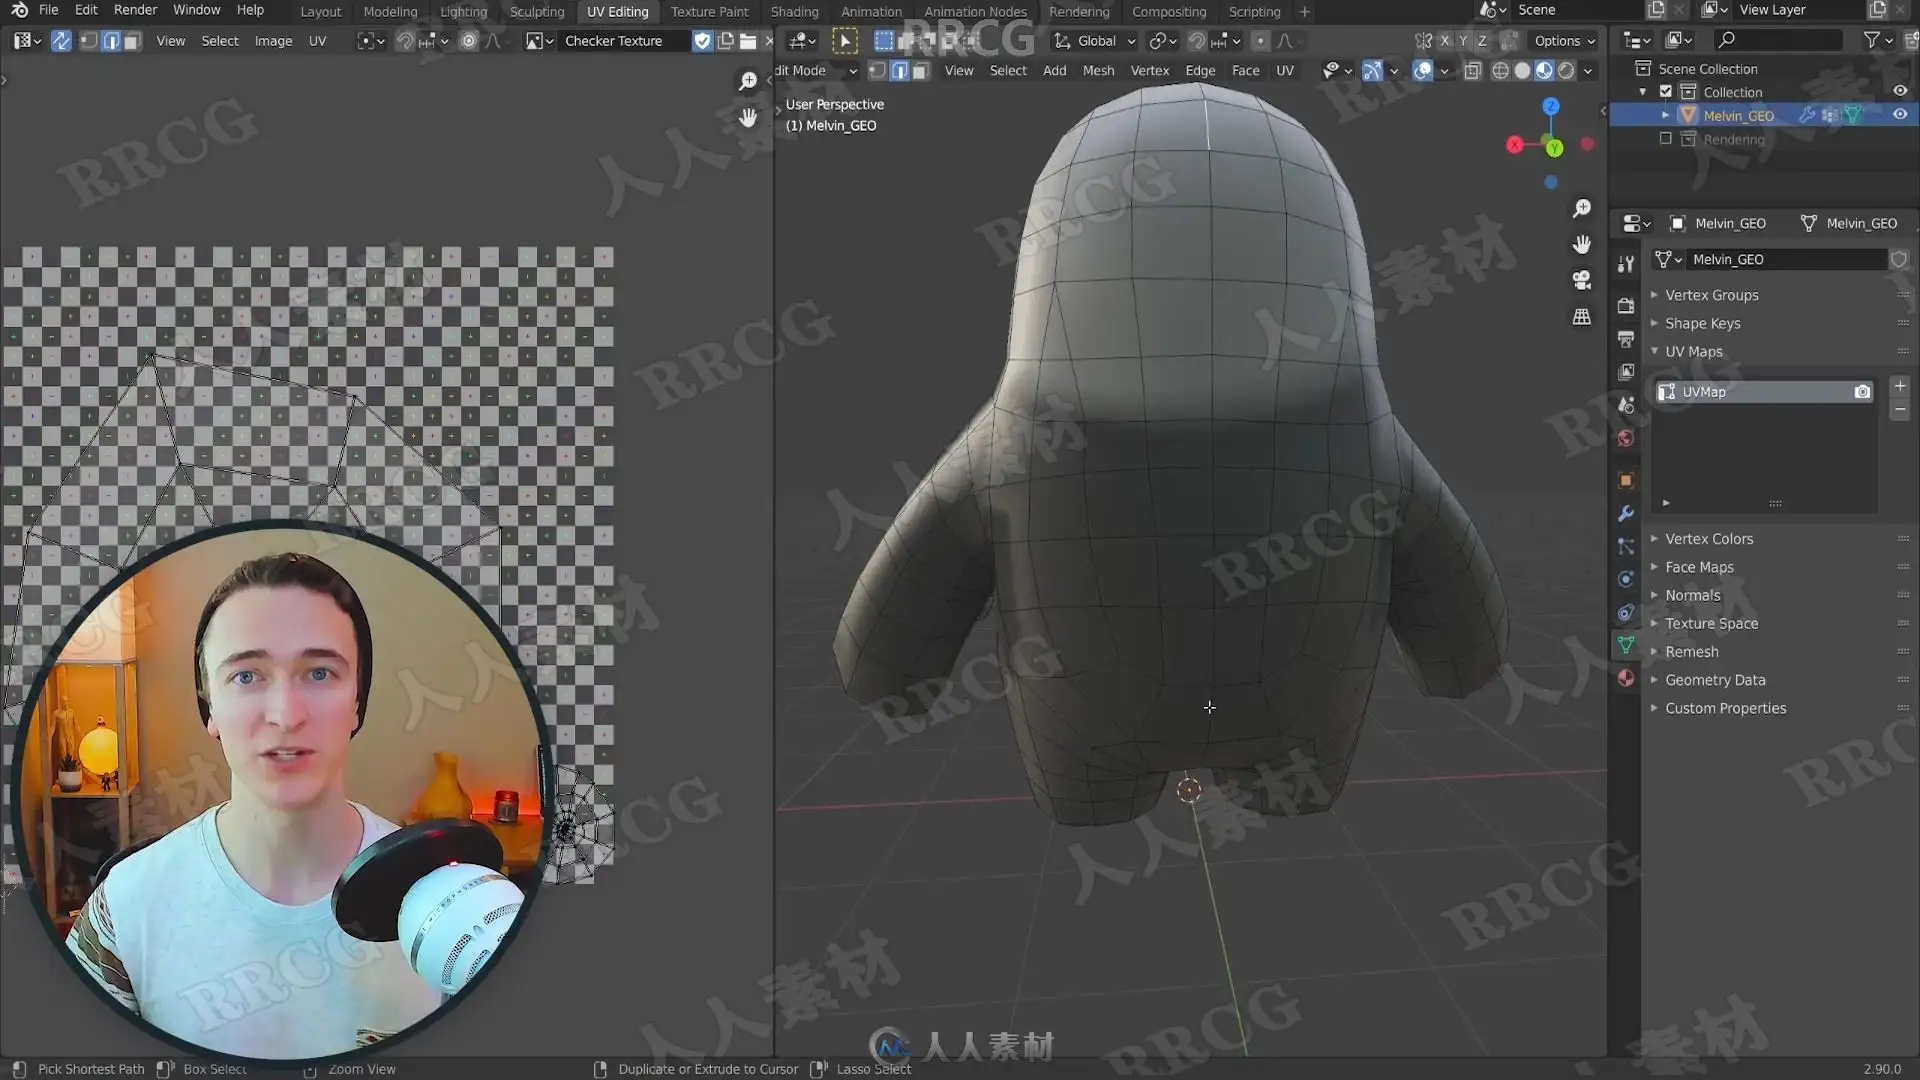Switch to material preview shading
Screen dimensions: 1920x1080
coord(1544,71)
